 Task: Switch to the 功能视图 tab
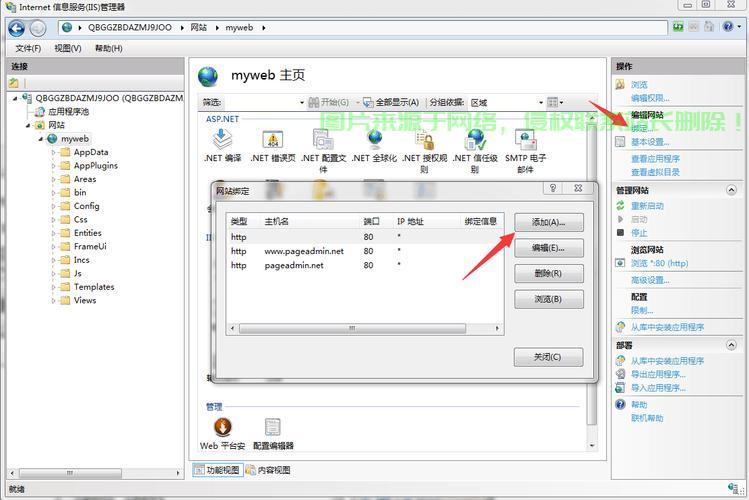tap(218, 470)
